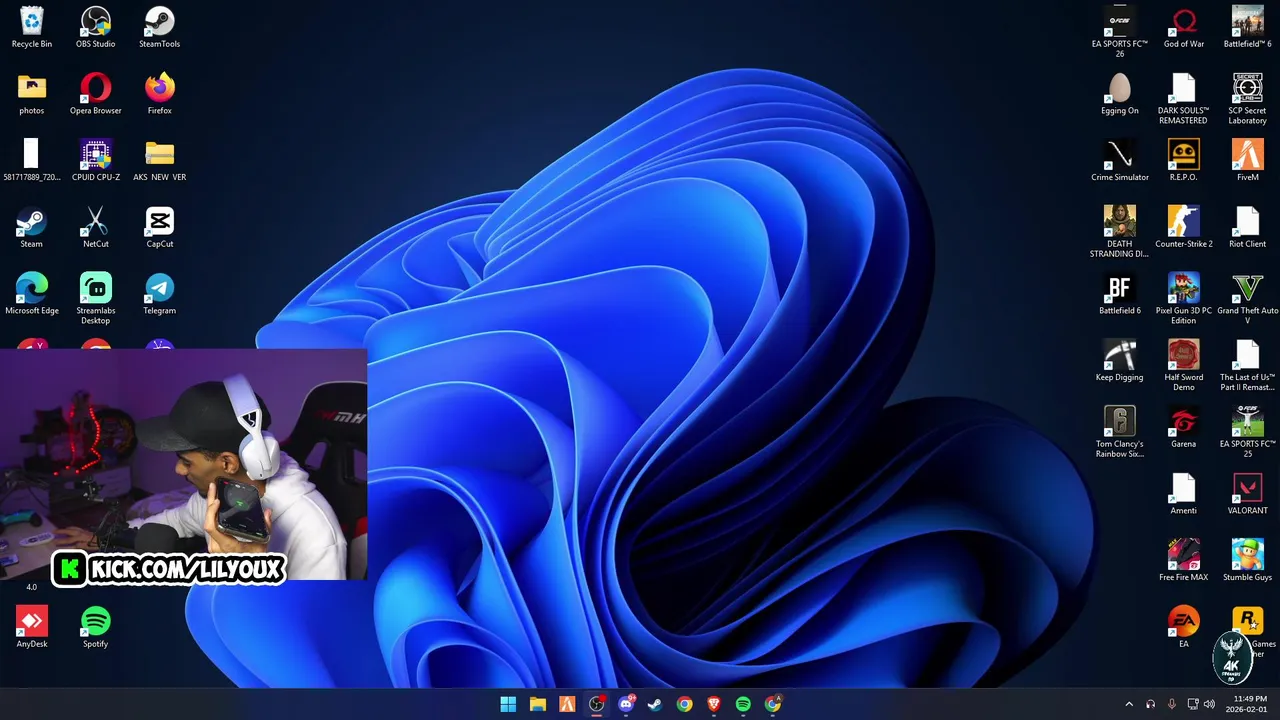
Task: Launch the Counter-Strike 2 shortcut
Action: 1184,227
